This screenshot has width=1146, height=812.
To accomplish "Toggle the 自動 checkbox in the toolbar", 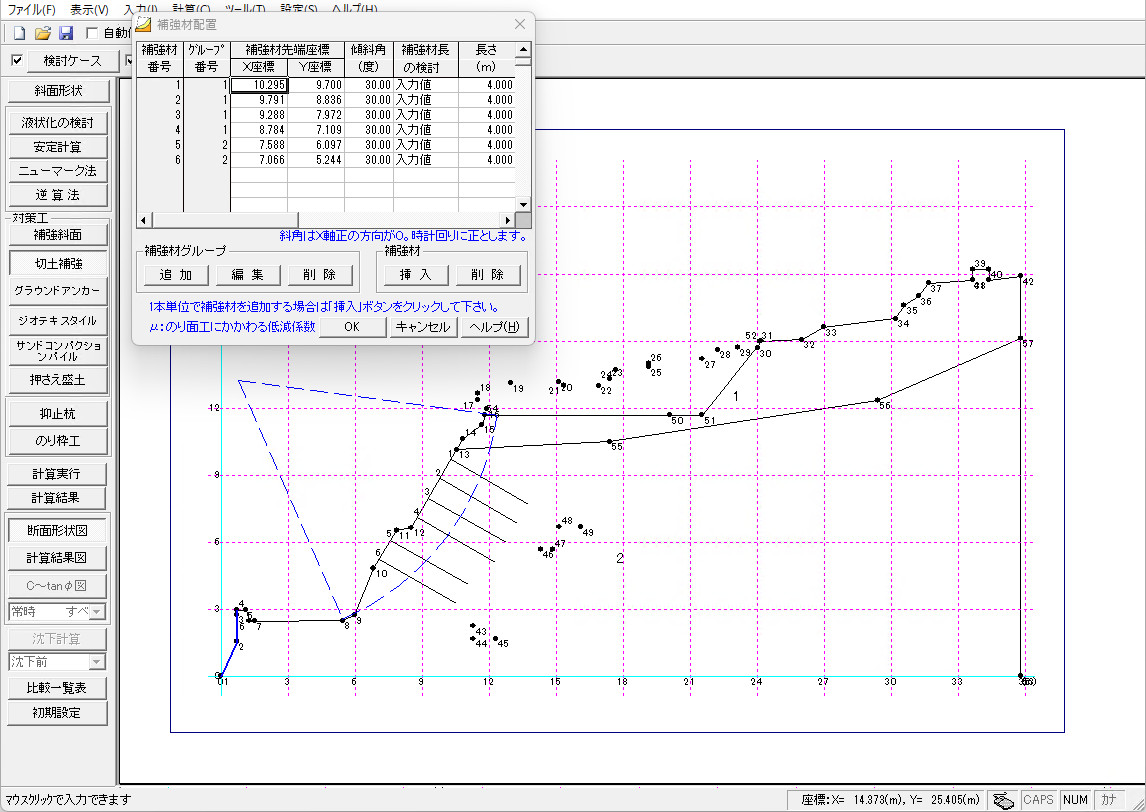I will [92, 33].
